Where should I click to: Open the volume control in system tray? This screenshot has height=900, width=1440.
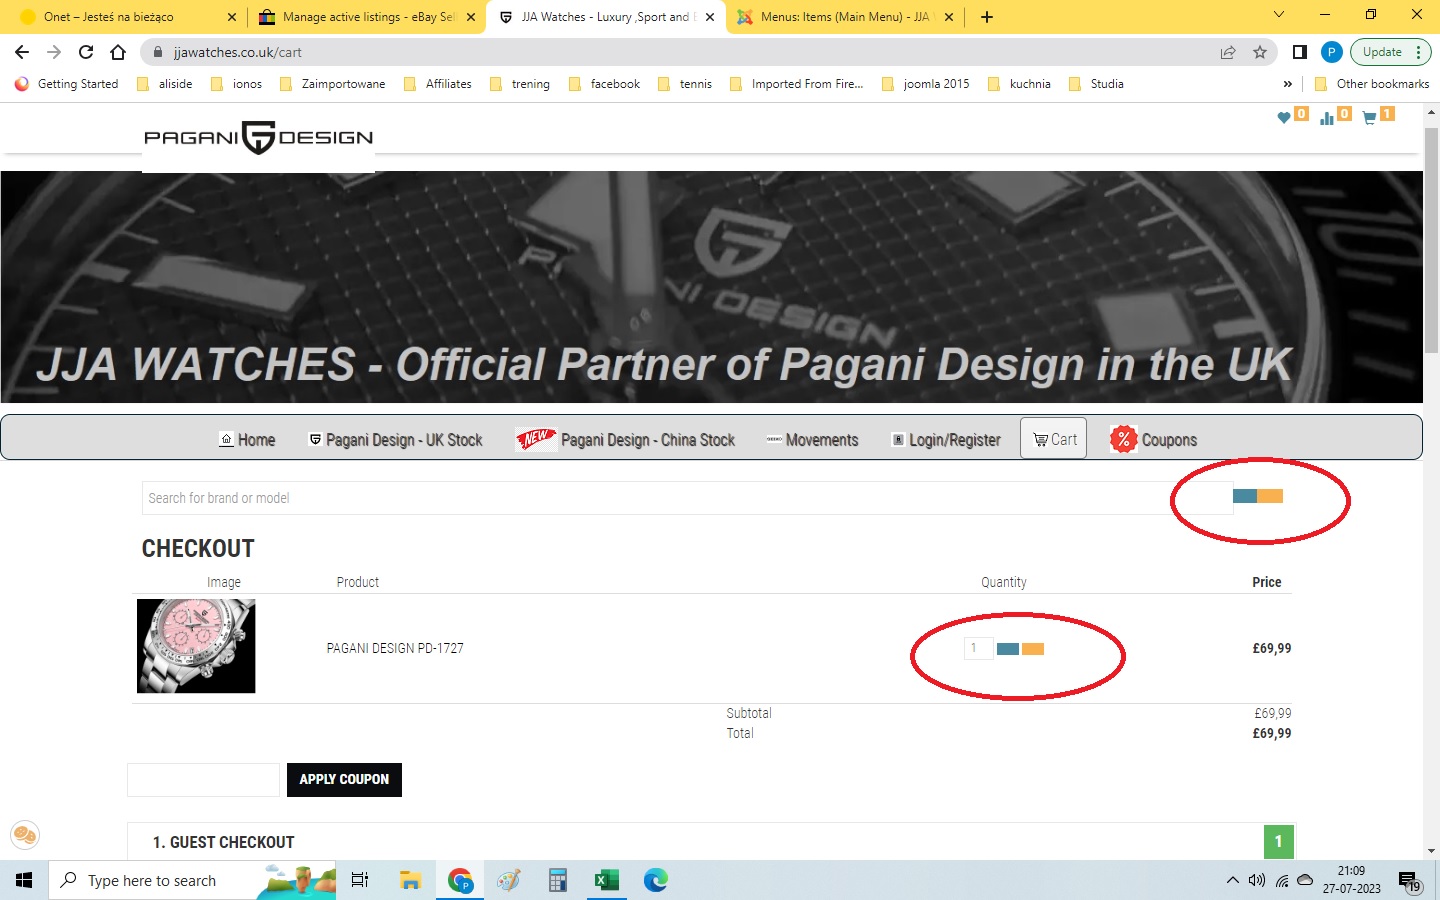(1257, 880)
